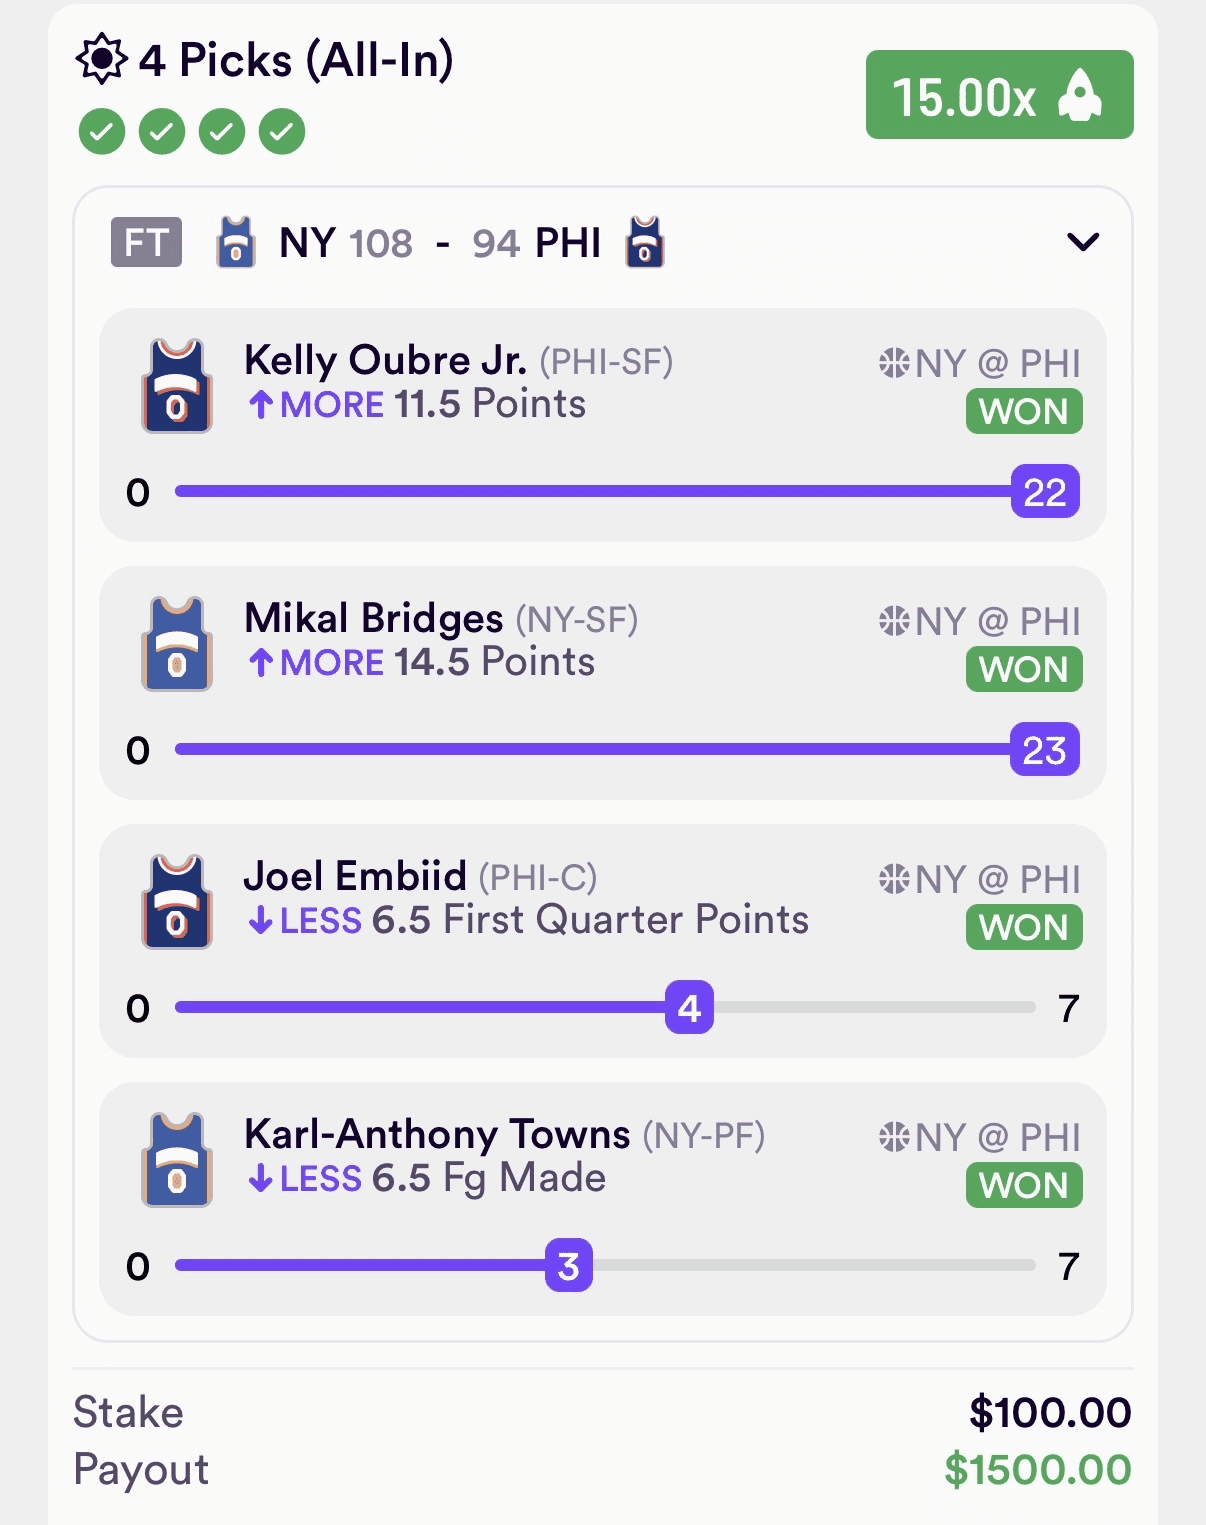Click the 22 marker on Oubre's points slider
The width and height of the screenshot is (1206, 1525).
[x=1045, y=491]
